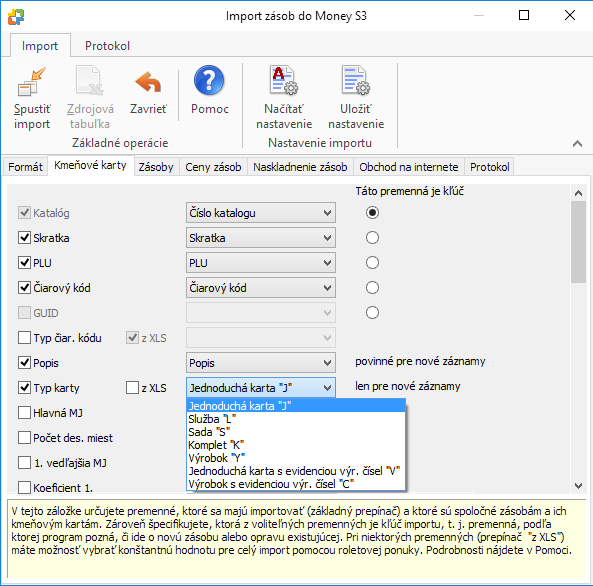The height and width of the screenshot is (586, 593).
Task: Click the Uložiť nastavenie icon
Action: click(x=355, y=80)
